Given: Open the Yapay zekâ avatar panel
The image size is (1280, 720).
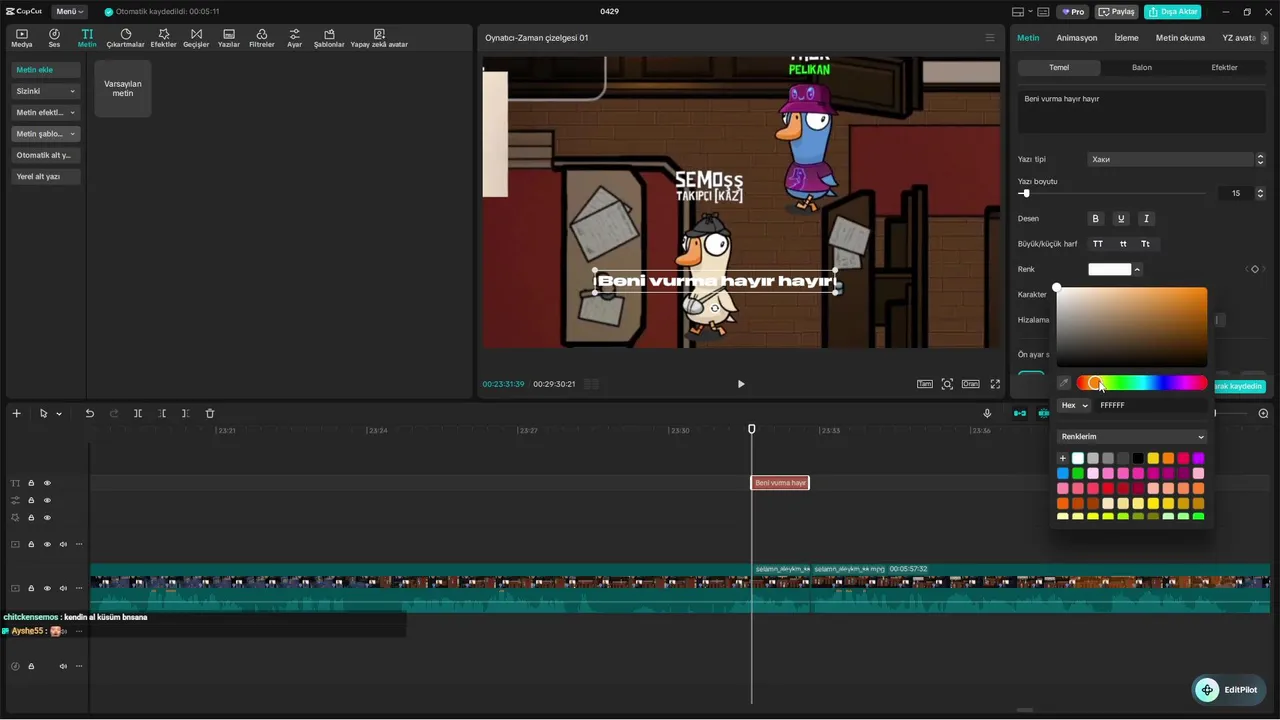Looking at the screenshot, I should tap(379, 38).
